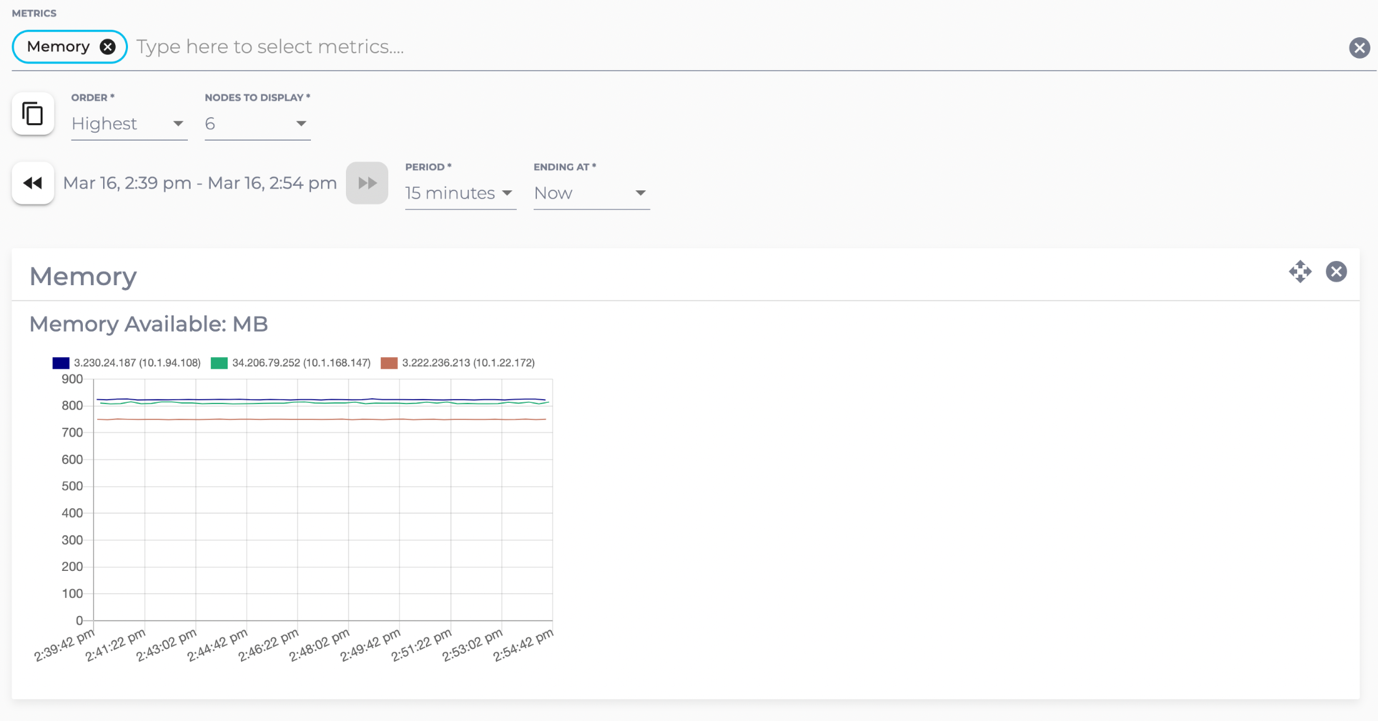Viewport: 1378px width, 721px height.
Task: Step forward to the next time period
Action: click(367, 183)
